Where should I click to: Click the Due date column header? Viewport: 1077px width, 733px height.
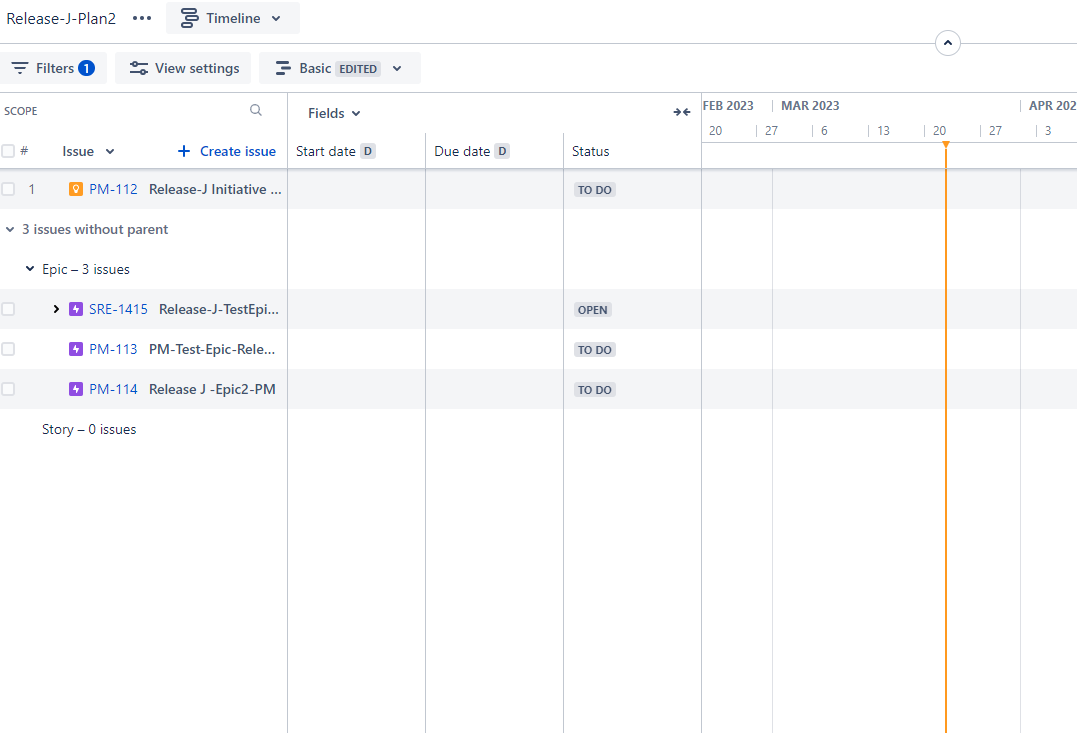(462, 151)
